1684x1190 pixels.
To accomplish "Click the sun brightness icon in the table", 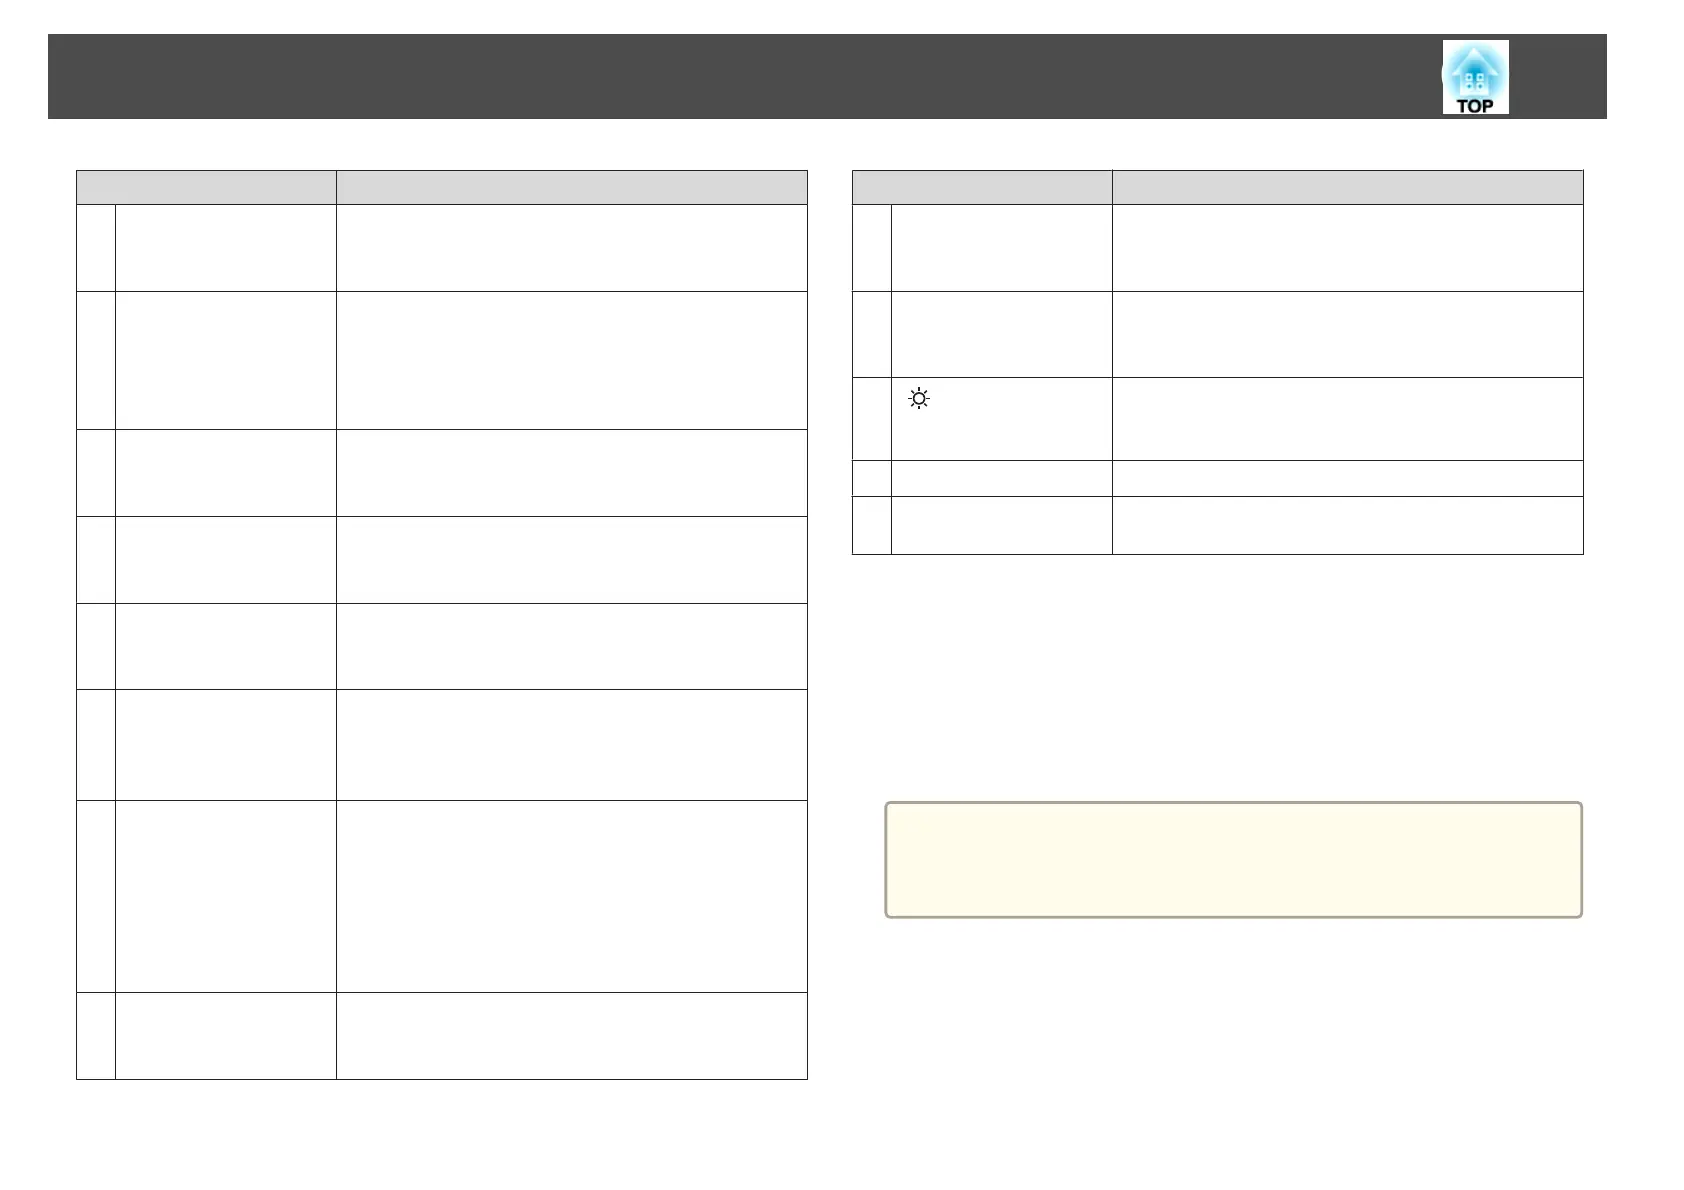I will coord(919,399).
